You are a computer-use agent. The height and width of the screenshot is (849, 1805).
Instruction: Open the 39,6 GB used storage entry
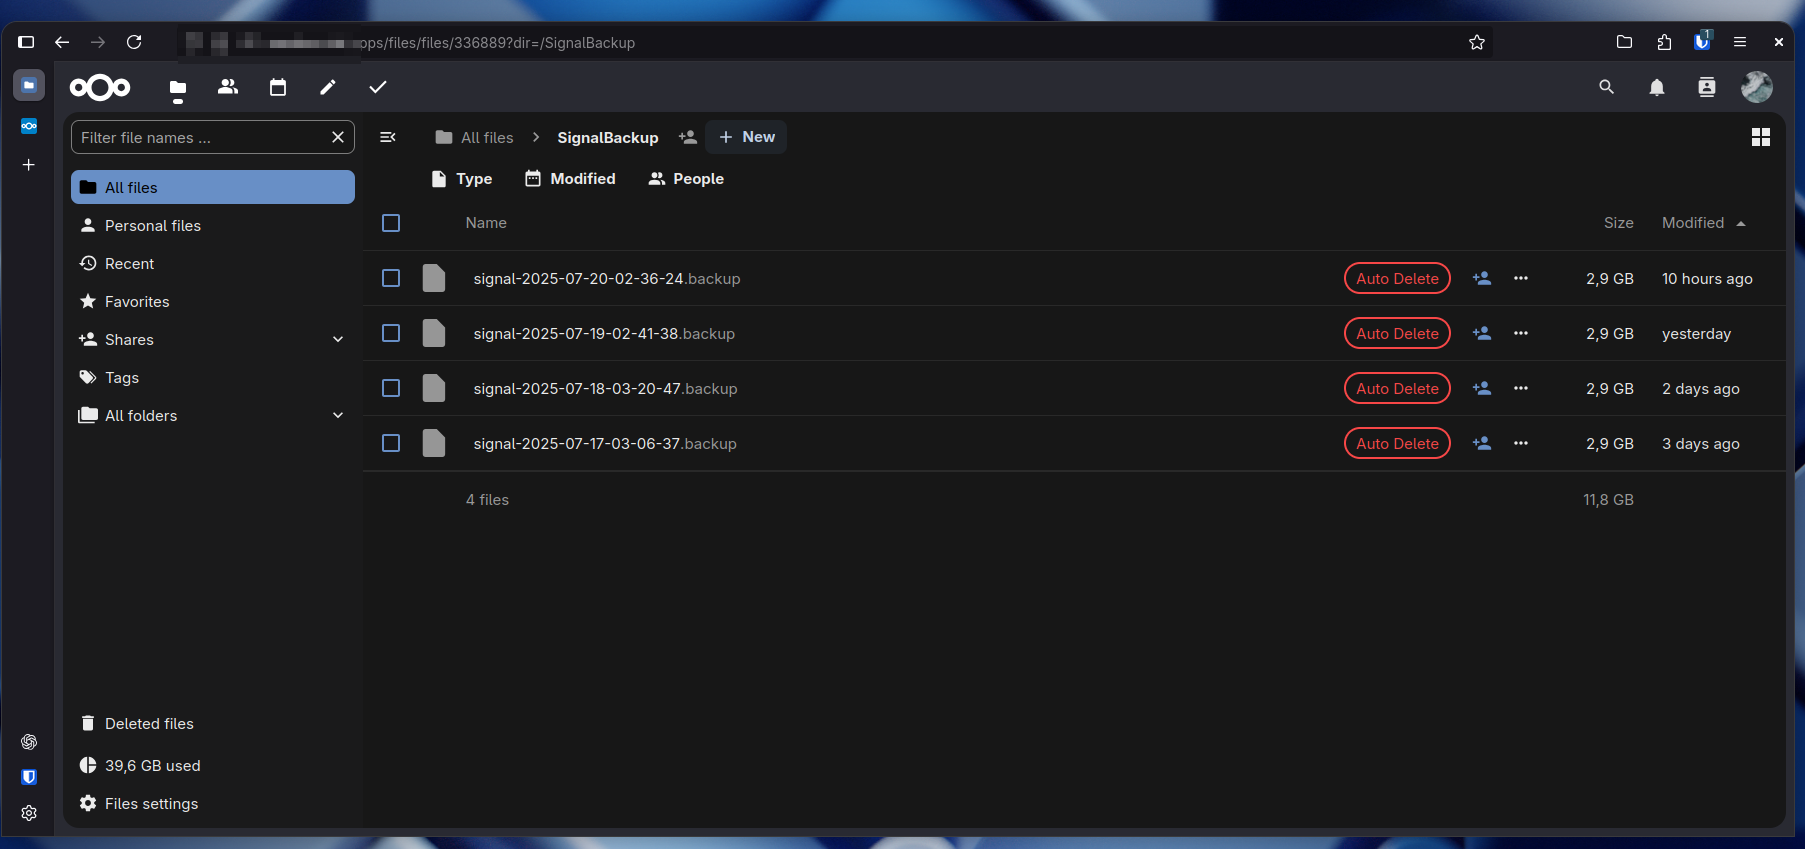coord(213,766)
